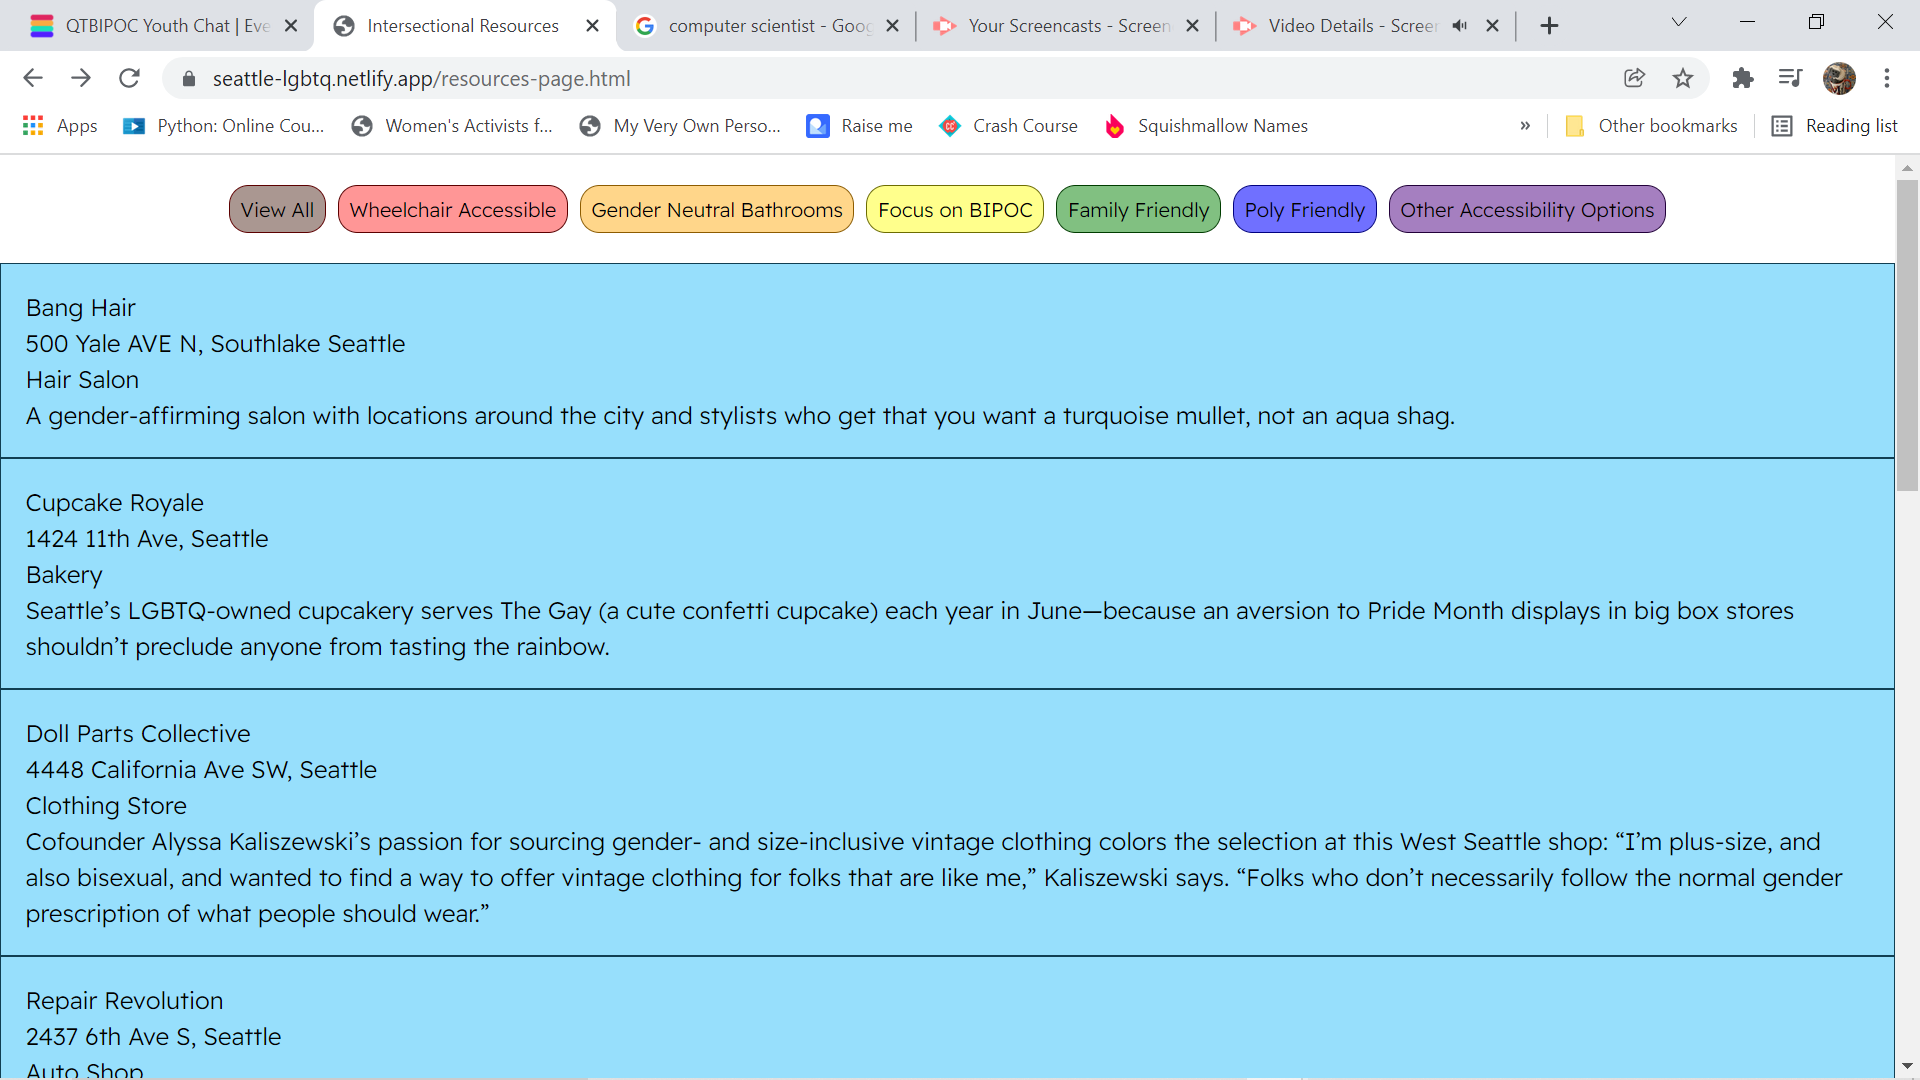Click the share page icon
This screenshot has width=1920, height=1080.
(1634, 78)
